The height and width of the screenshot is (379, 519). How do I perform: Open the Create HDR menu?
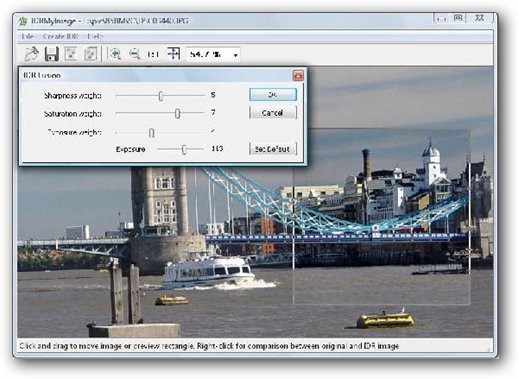click(60, 36)
